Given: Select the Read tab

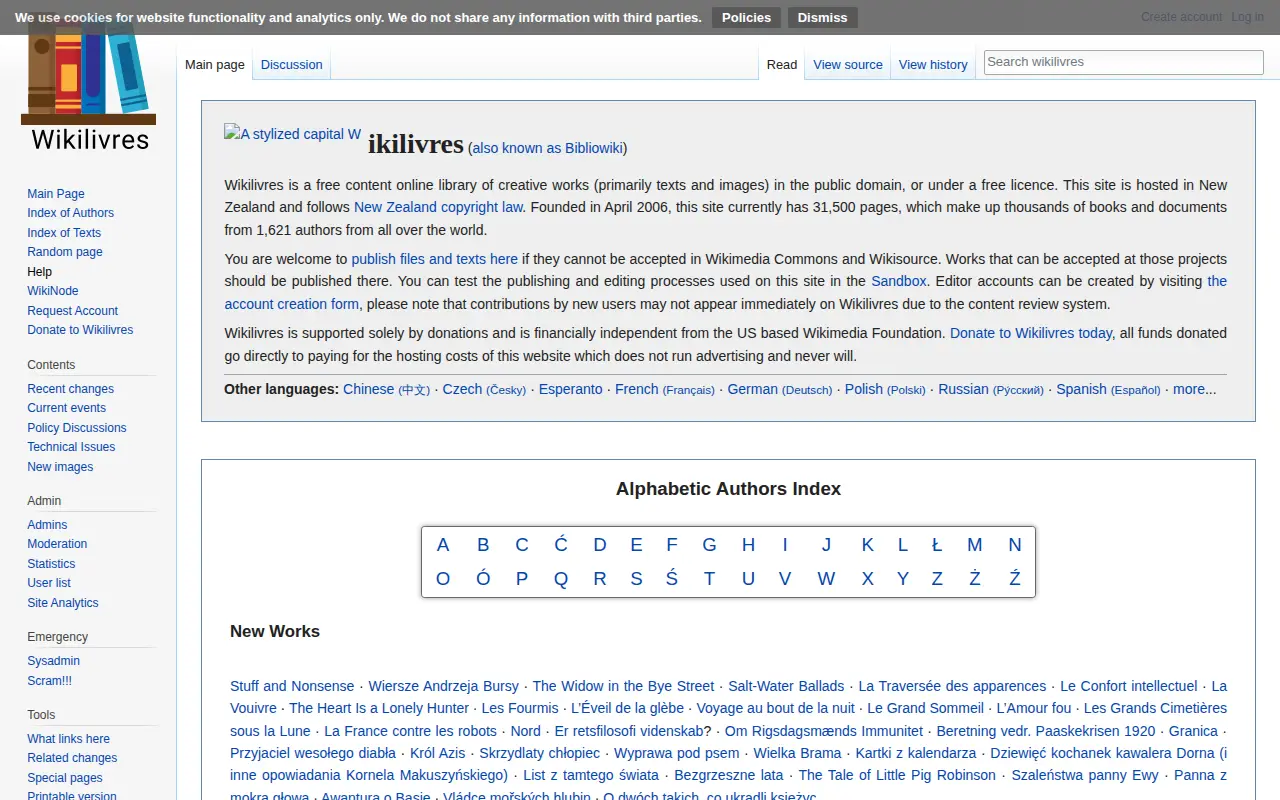Looking at the screenshot, I should point(782,64).
